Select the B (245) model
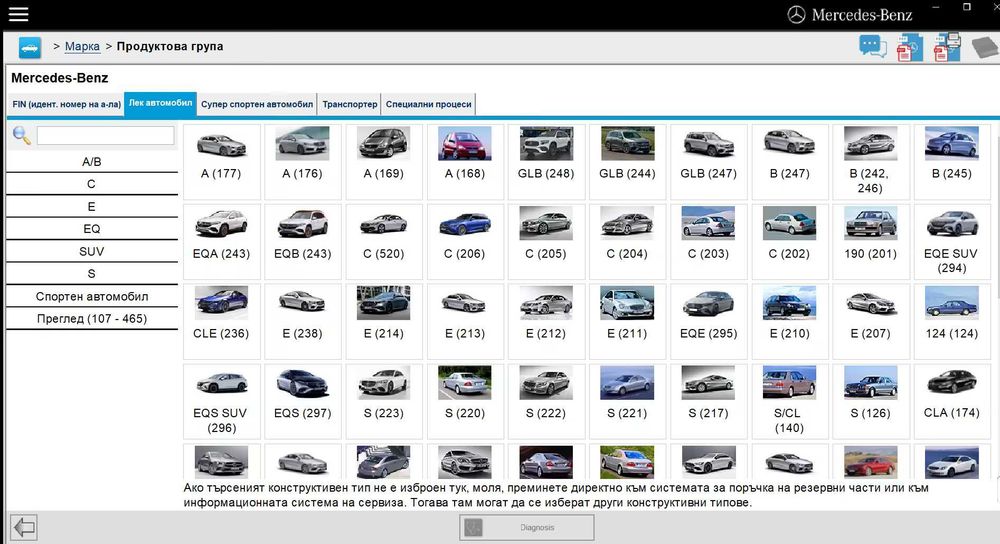 coord(952,162)
